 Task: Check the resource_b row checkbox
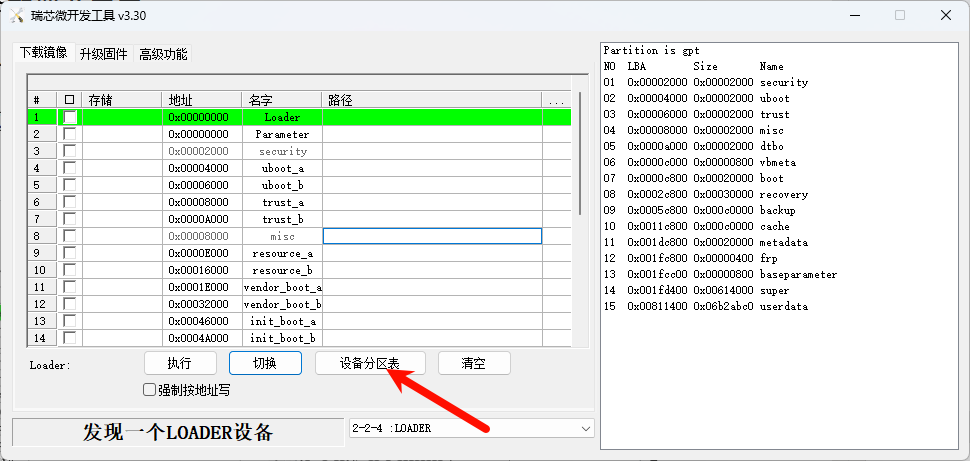pyautogui.click(x=70, y=270)
